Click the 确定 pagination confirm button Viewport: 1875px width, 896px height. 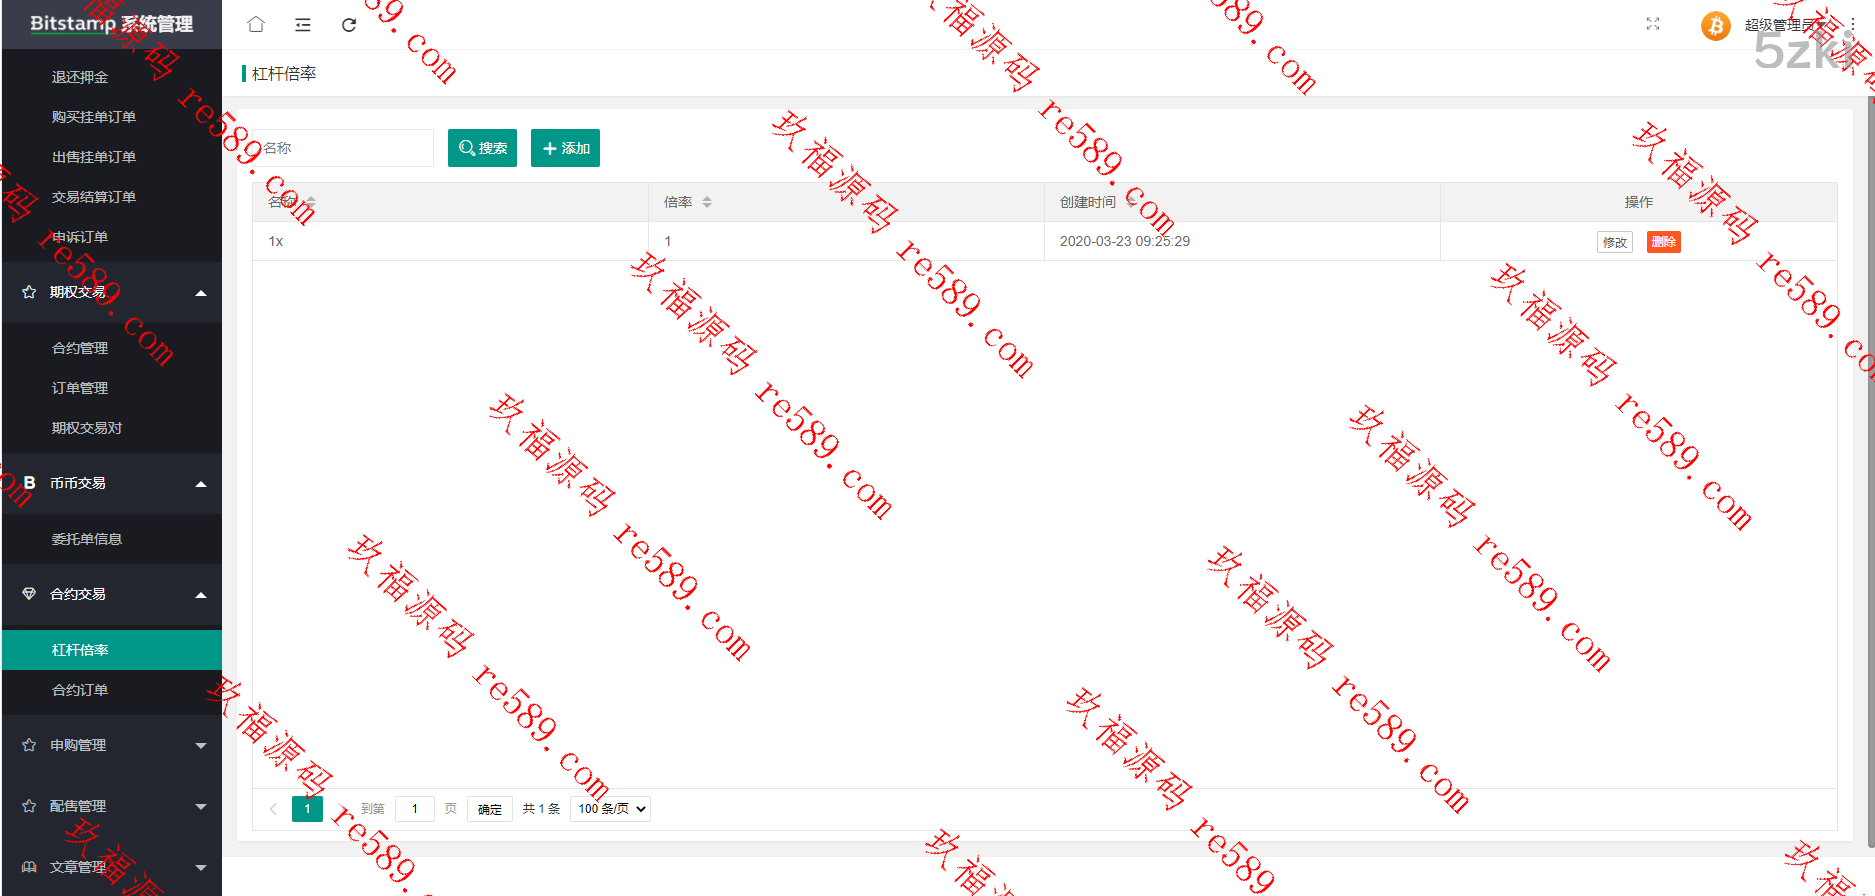[x=490, y=809]
